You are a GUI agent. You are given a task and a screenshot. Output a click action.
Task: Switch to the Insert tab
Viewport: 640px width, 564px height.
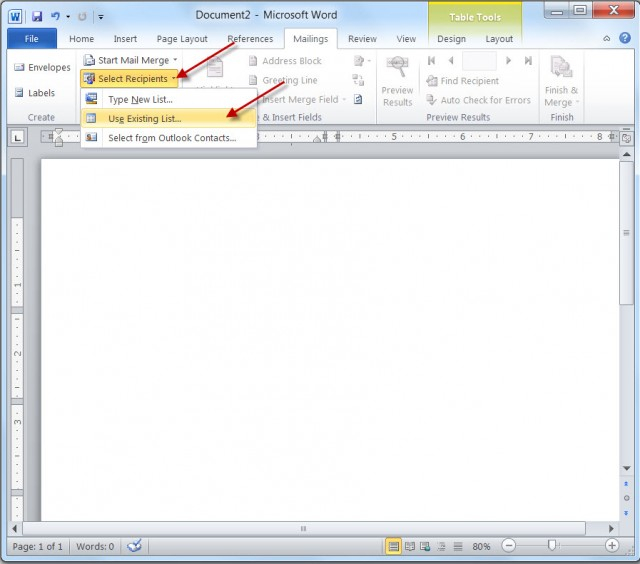pos(125,39)
